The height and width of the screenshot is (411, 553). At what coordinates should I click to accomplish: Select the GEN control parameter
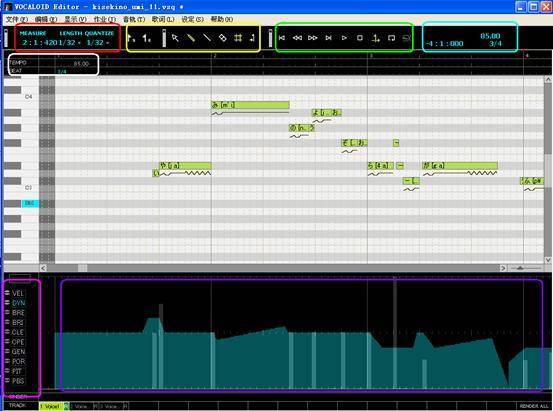[x=18, y=352]
